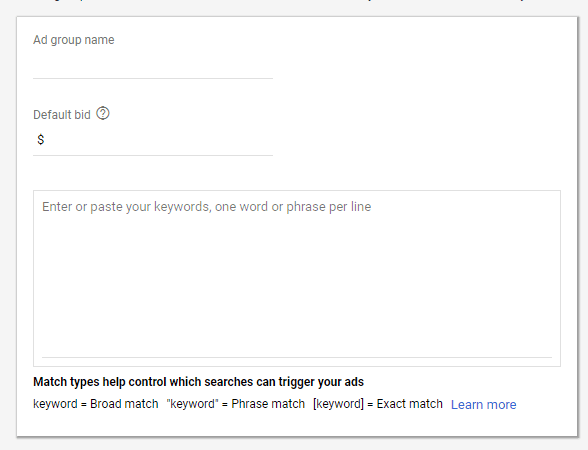Click the underline beneath Ad group name
The width and height of the screenshot is (588, 450).
tap(153, 78)
